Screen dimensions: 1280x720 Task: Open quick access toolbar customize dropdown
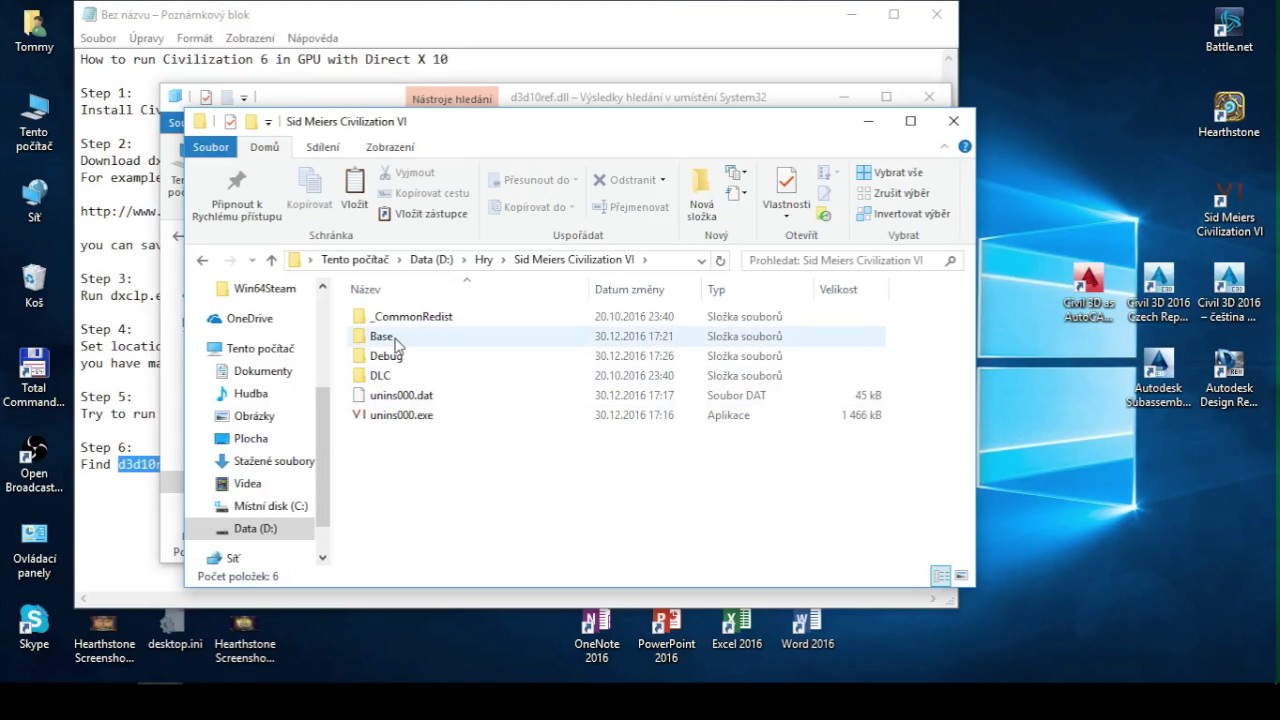tap(268, 122)
